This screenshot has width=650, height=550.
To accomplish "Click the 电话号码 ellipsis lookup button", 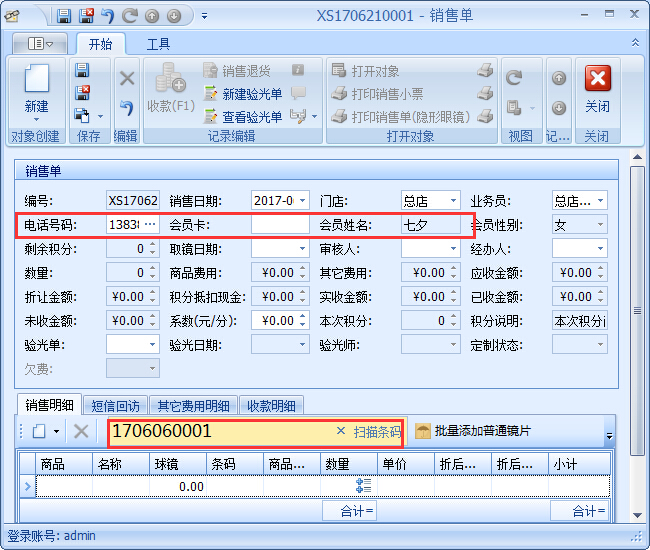I will tap(151, 225).
